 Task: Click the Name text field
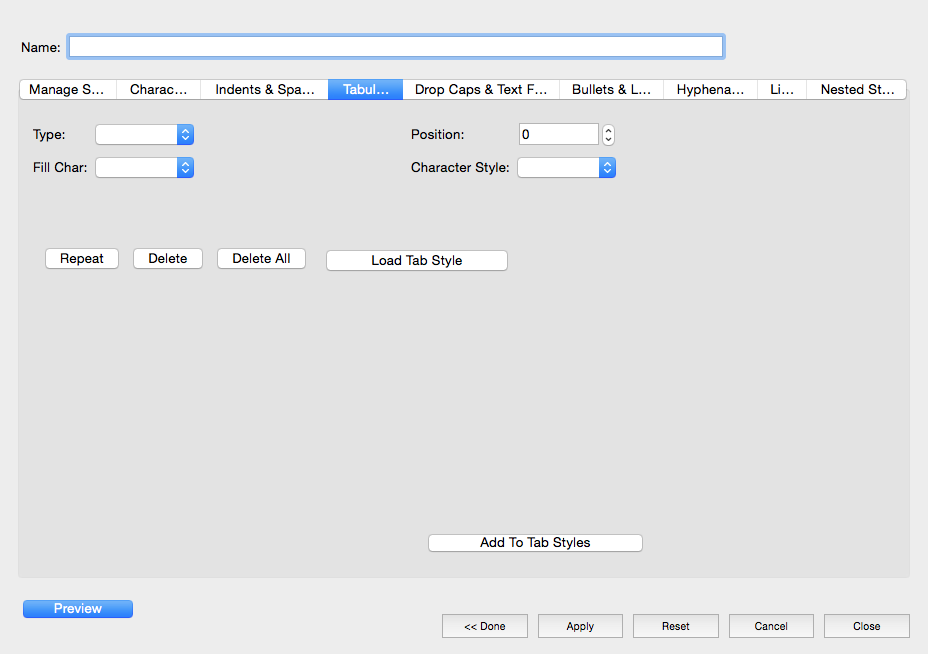tap(395, 47)
